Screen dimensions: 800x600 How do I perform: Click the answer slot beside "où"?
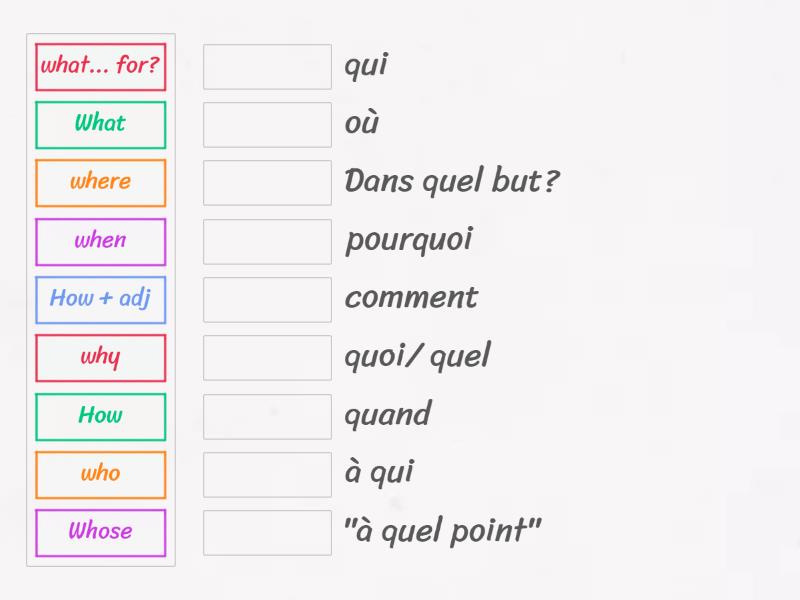click(267, 125)
